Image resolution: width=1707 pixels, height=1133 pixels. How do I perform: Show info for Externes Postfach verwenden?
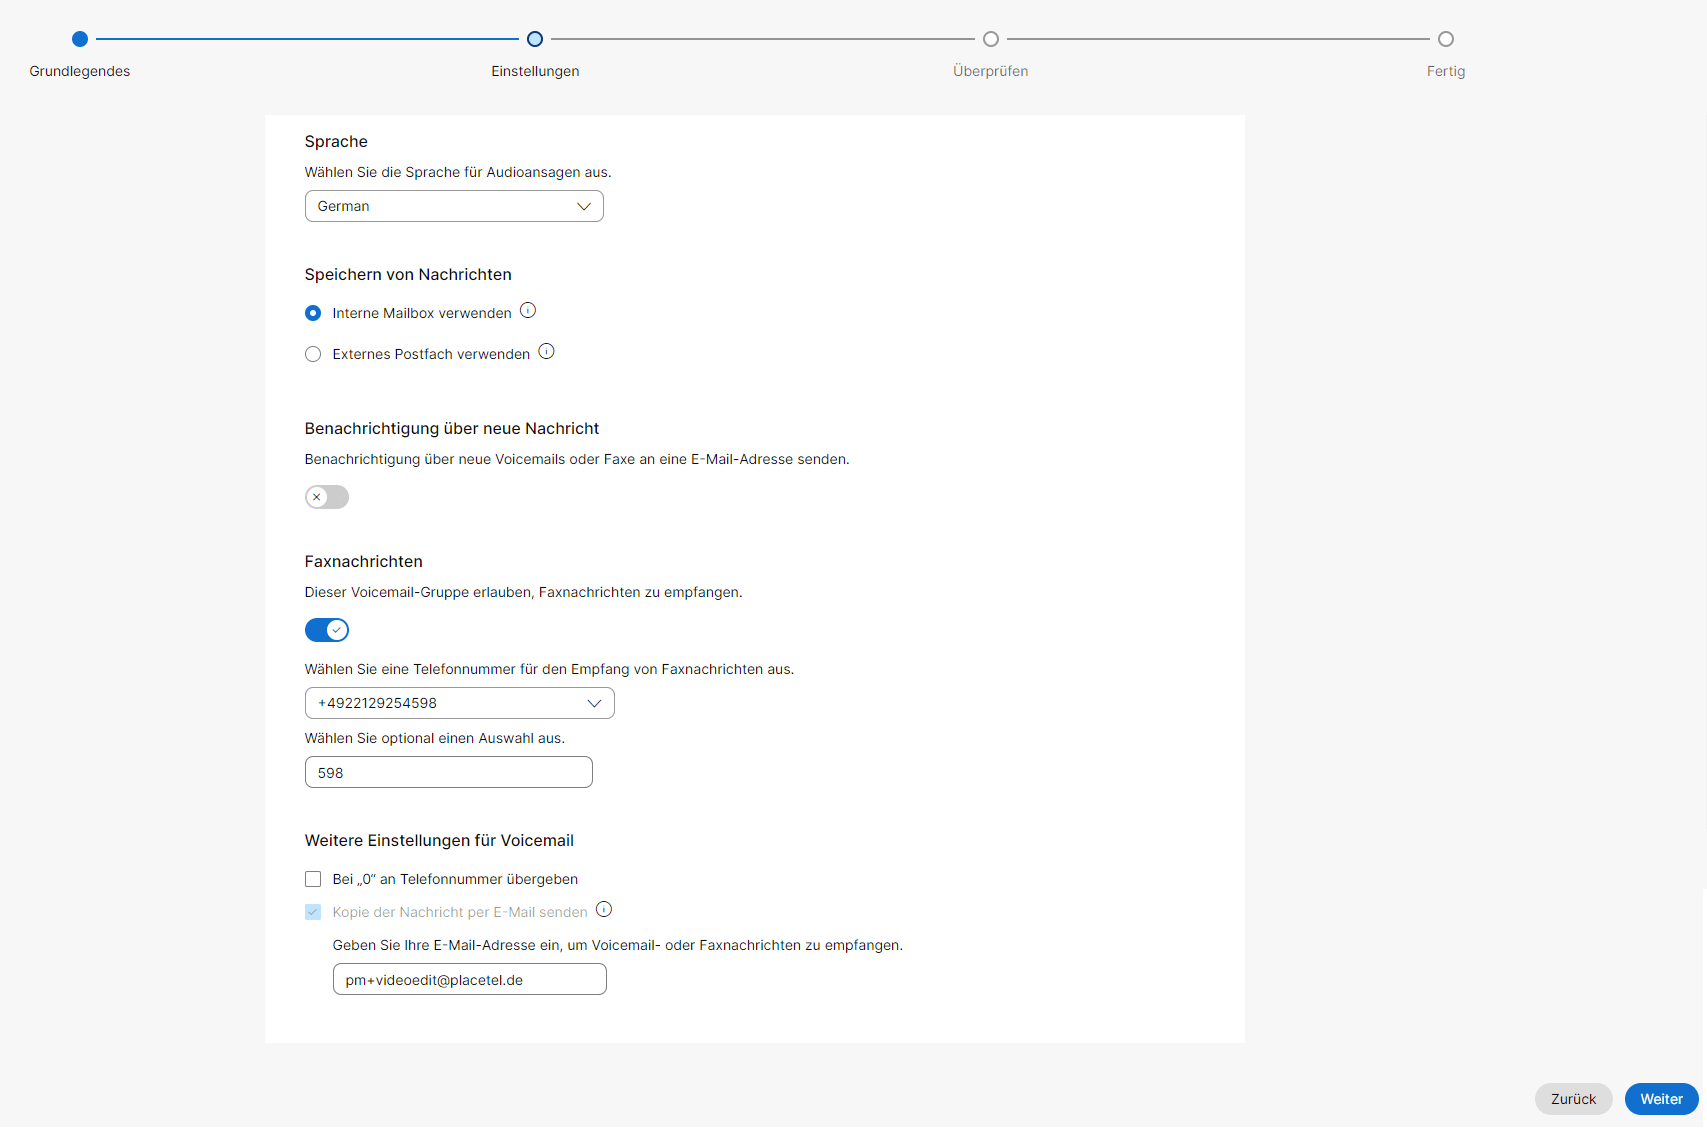546,352
